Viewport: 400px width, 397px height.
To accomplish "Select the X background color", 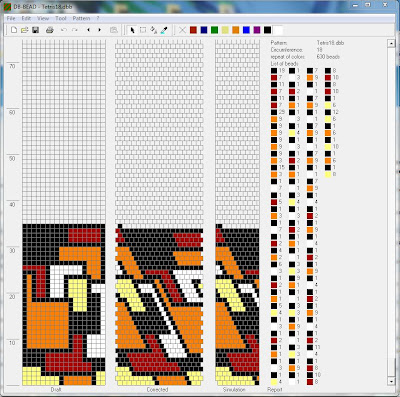I will point(182,30).
